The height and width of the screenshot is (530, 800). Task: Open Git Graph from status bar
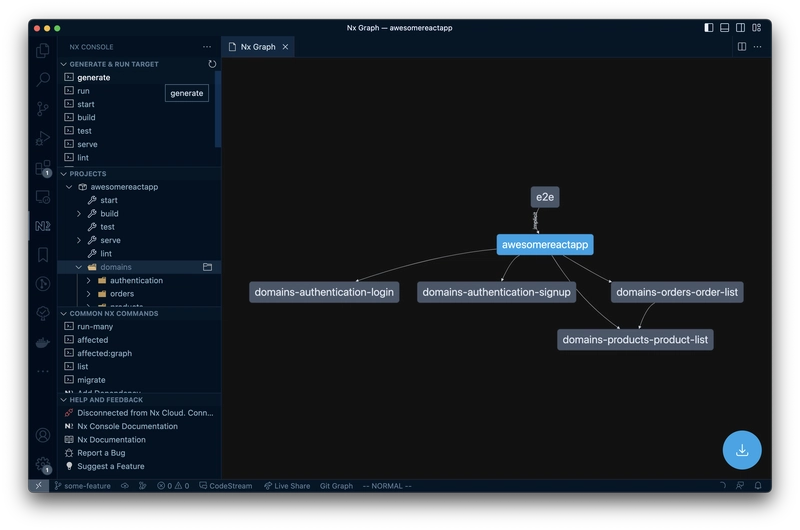coord(336,486)
